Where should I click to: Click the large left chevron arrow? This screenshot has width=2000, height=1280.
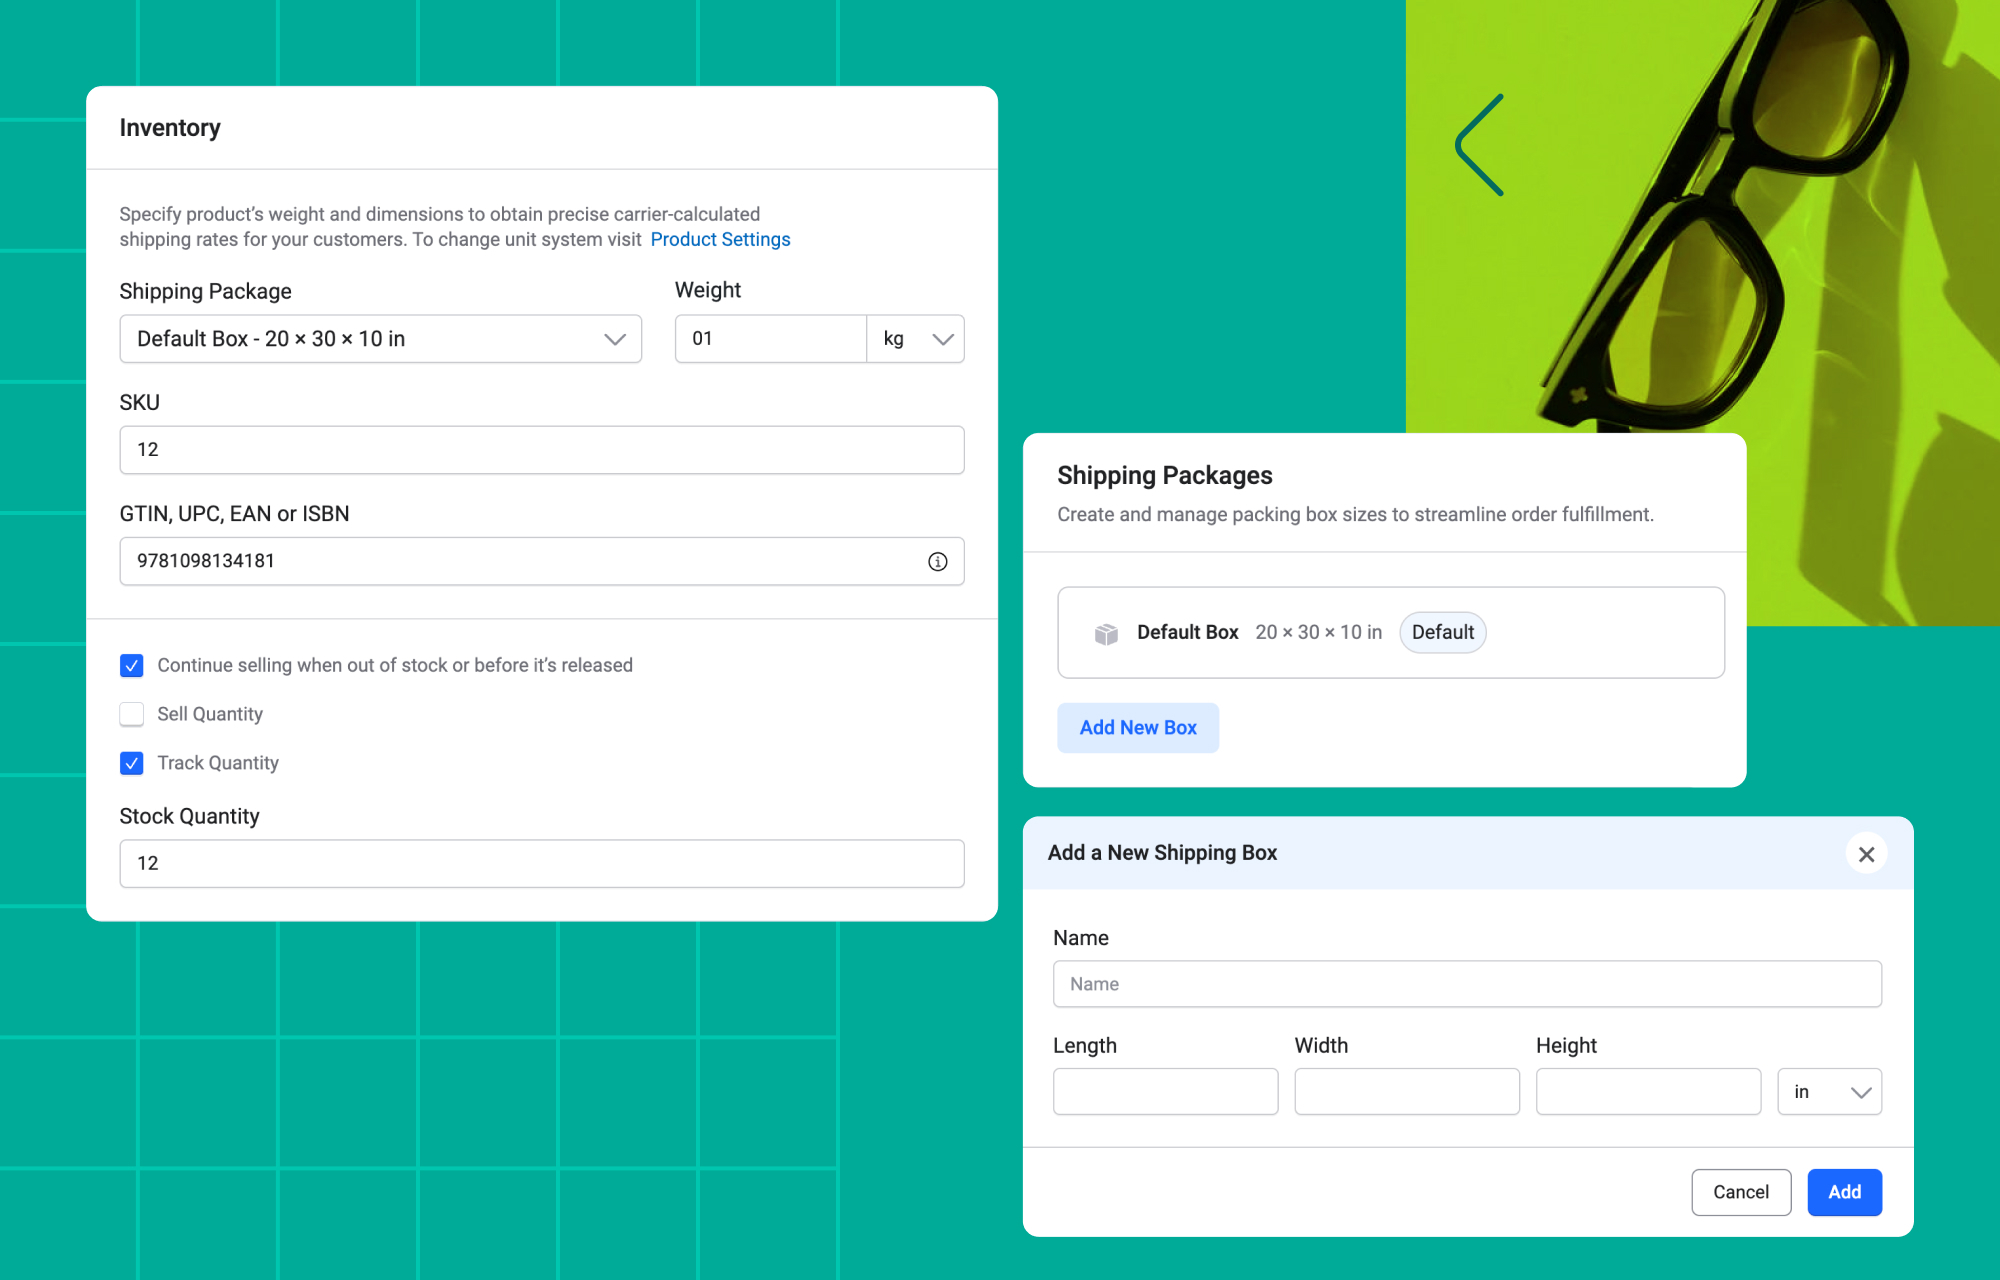[1480, 146]
